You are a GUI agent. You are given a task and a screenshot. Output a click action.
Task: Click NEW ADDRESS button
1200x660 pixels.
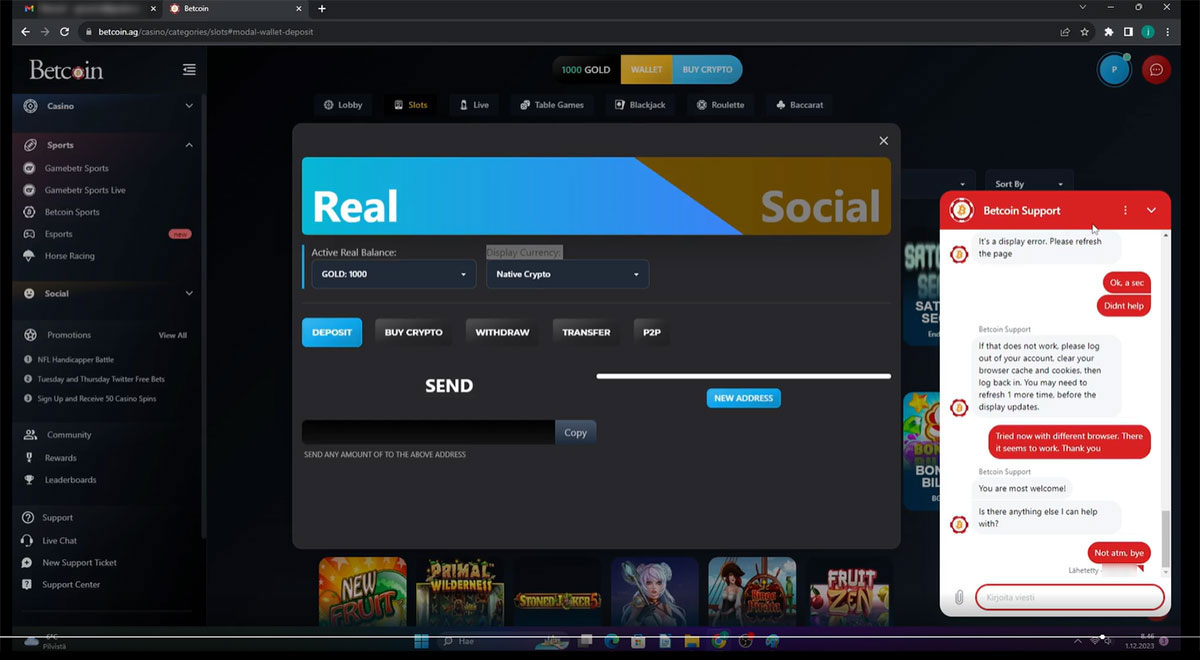[744, 398]
